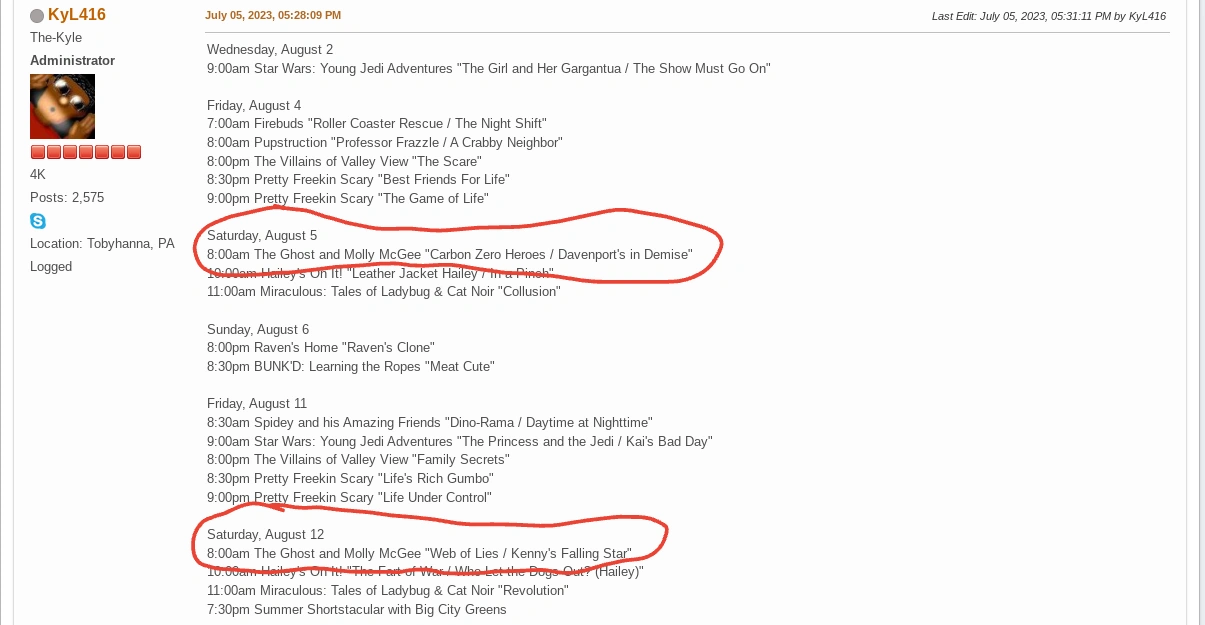Click KyL416's avatar image
Viewport: 1205px width, 625px height.
click(x=61, y=106)
